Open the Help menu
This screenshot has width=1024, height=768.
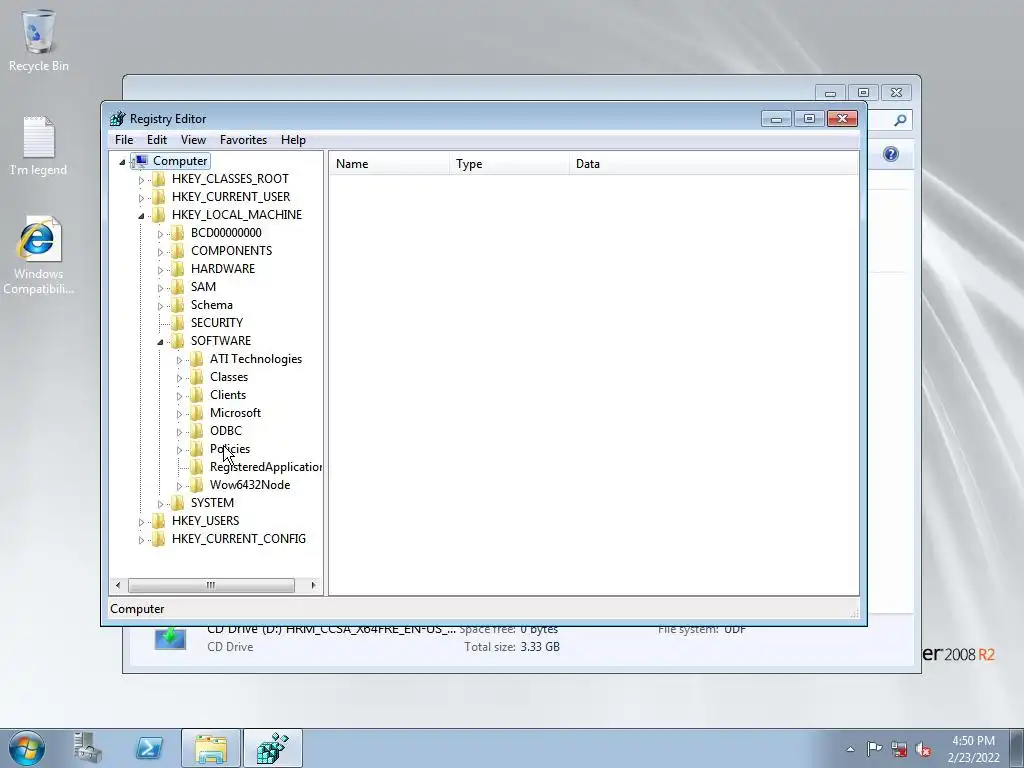click(x=293, y=140)
